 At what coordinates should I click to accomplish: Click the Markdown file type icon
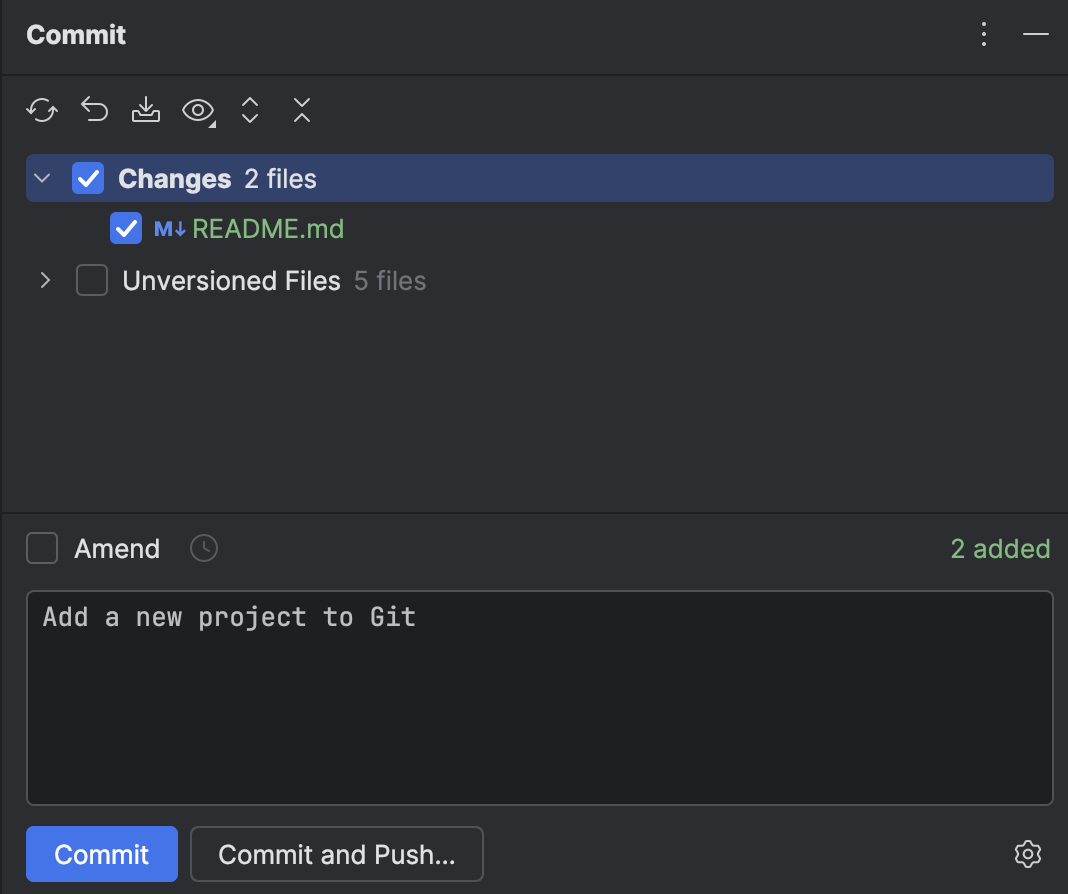pyautogui.click(x=172, y=228)
